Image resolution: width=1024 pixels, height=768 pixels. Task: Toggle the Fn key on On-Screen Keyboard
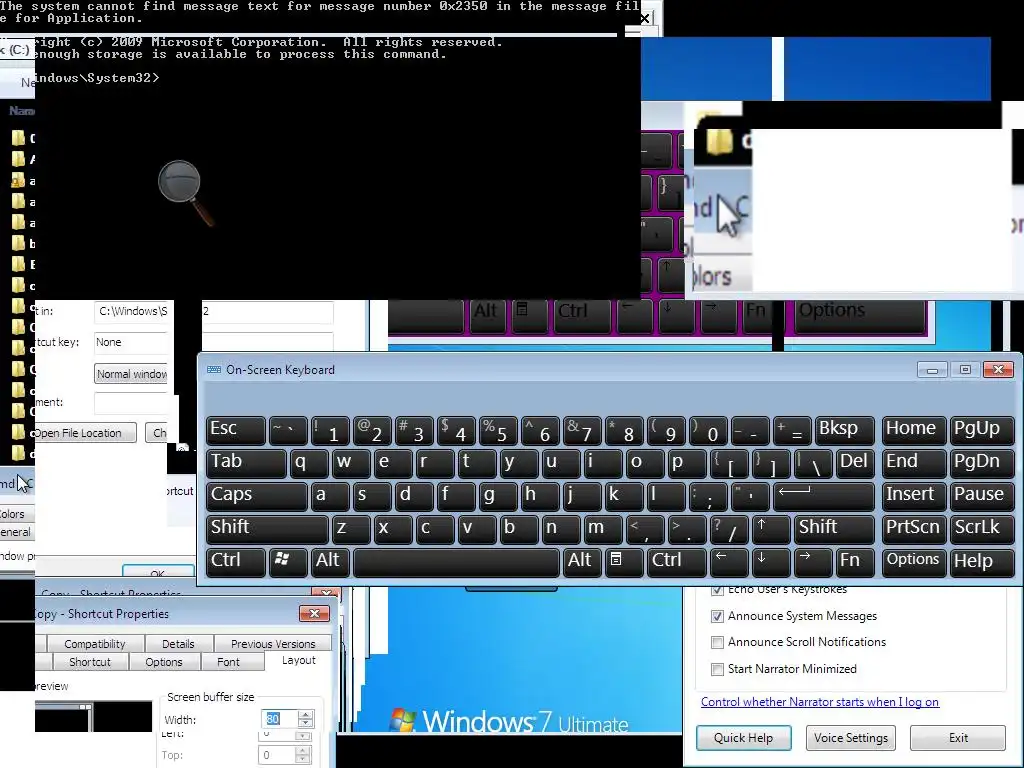tap(854, 562)
